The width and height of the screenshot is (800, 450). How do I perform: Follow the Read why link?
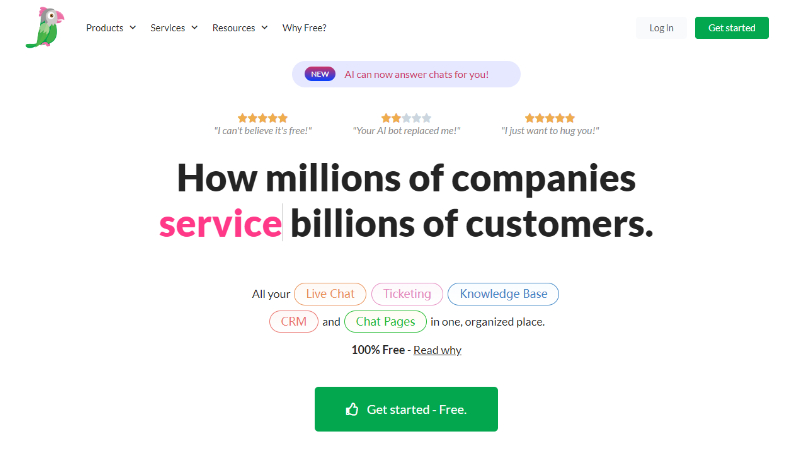pos(437,350)
